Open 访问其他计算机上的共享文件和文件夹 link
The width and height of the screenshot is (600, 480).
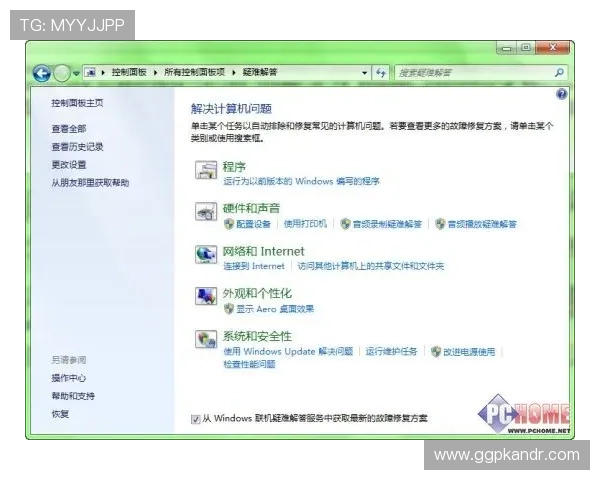pos(371,266)
